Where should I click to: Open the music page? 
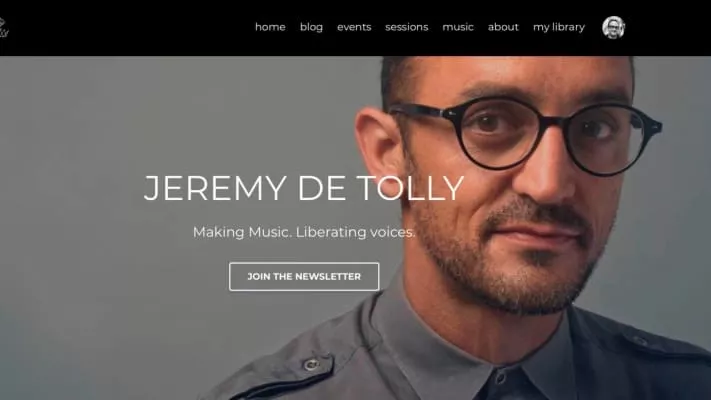click(x=458, y=27)
